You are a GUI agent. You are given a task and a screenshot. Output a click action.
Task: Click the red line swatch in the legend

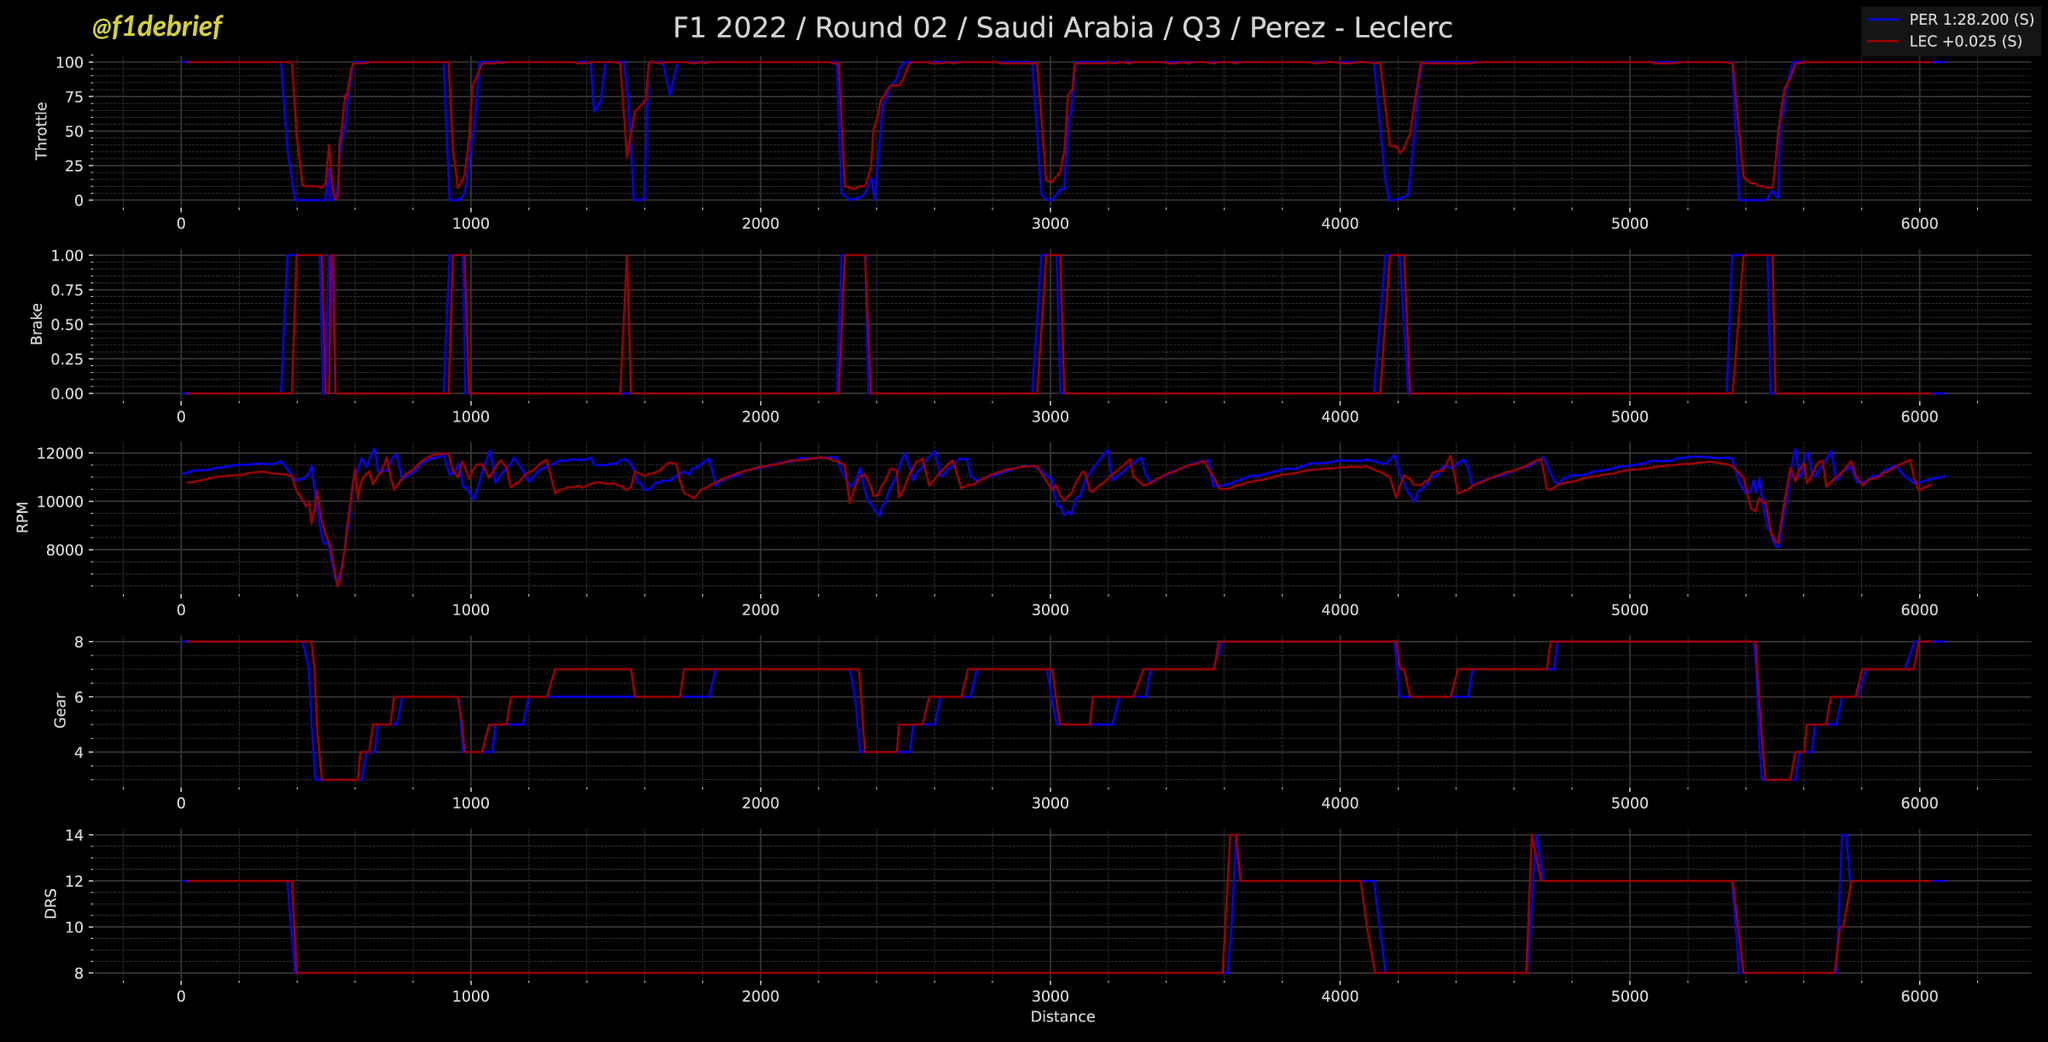click(x=1884, y=42)
